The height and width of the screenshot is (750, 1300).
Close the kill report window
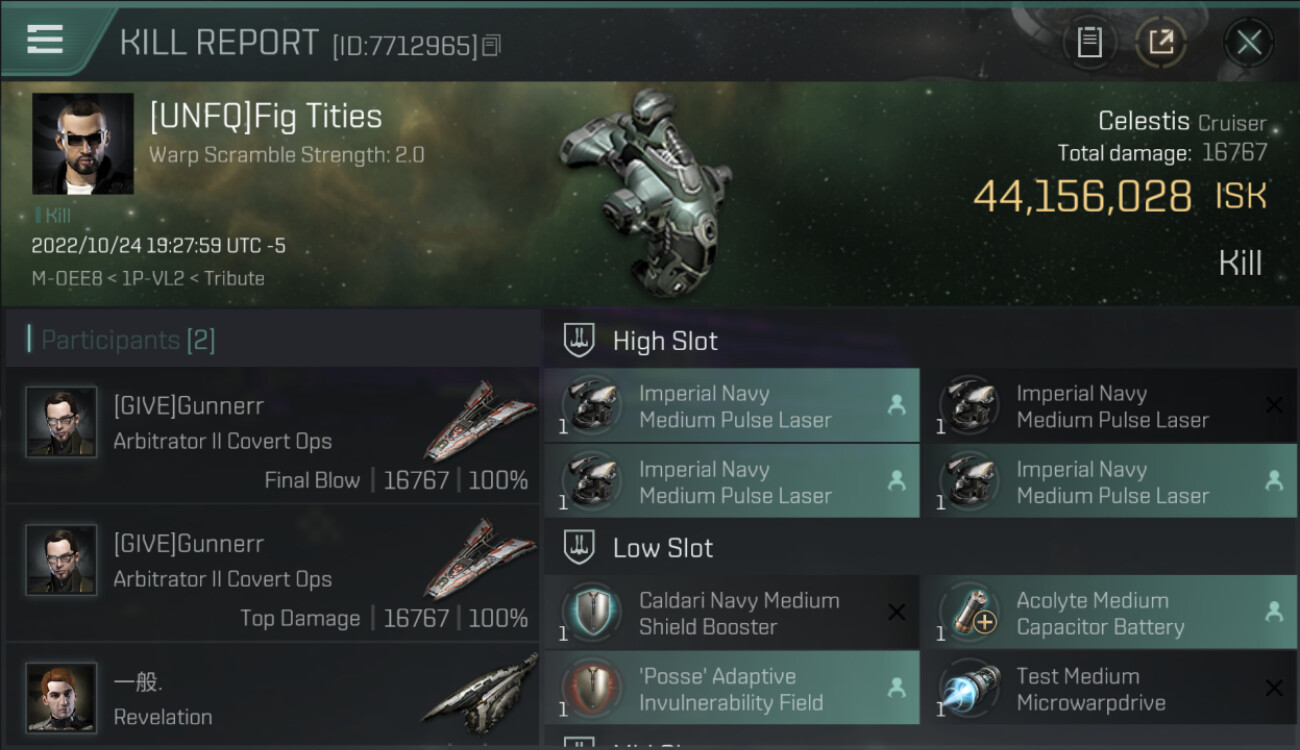(1248, 42)
